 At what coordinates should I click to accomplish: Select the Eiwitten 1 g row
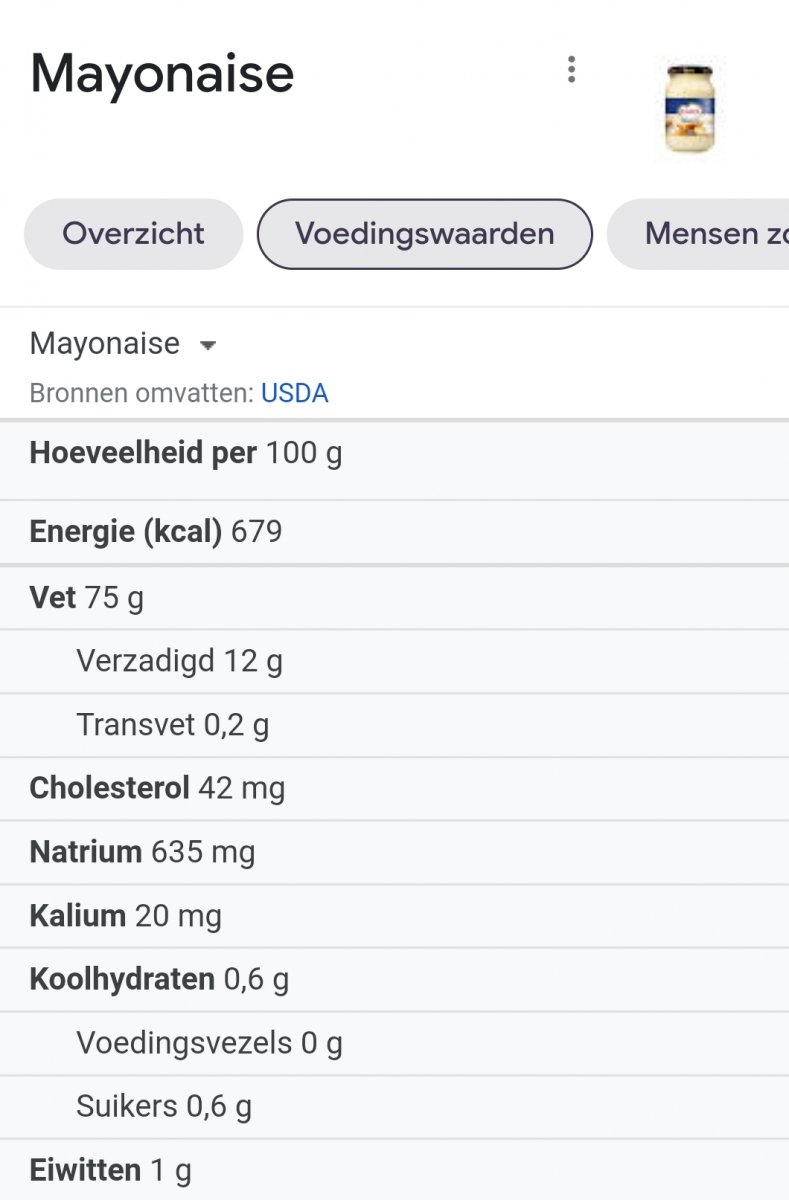click(110, 1170)
